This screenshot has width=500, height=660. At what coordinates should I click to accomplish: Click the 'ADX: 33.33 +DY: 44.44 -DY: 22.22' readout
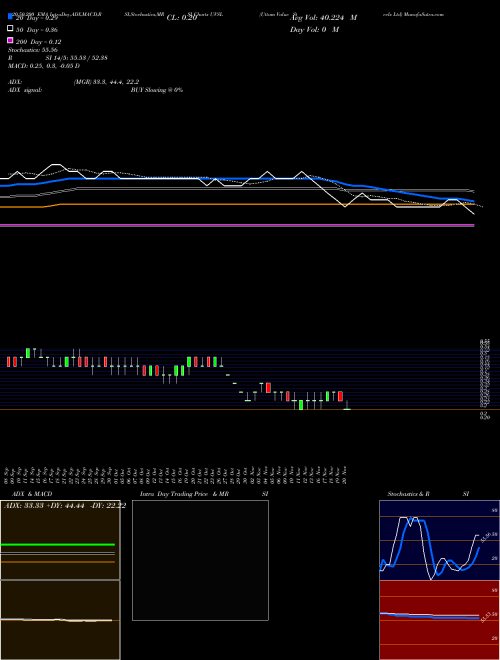[64, 506]
